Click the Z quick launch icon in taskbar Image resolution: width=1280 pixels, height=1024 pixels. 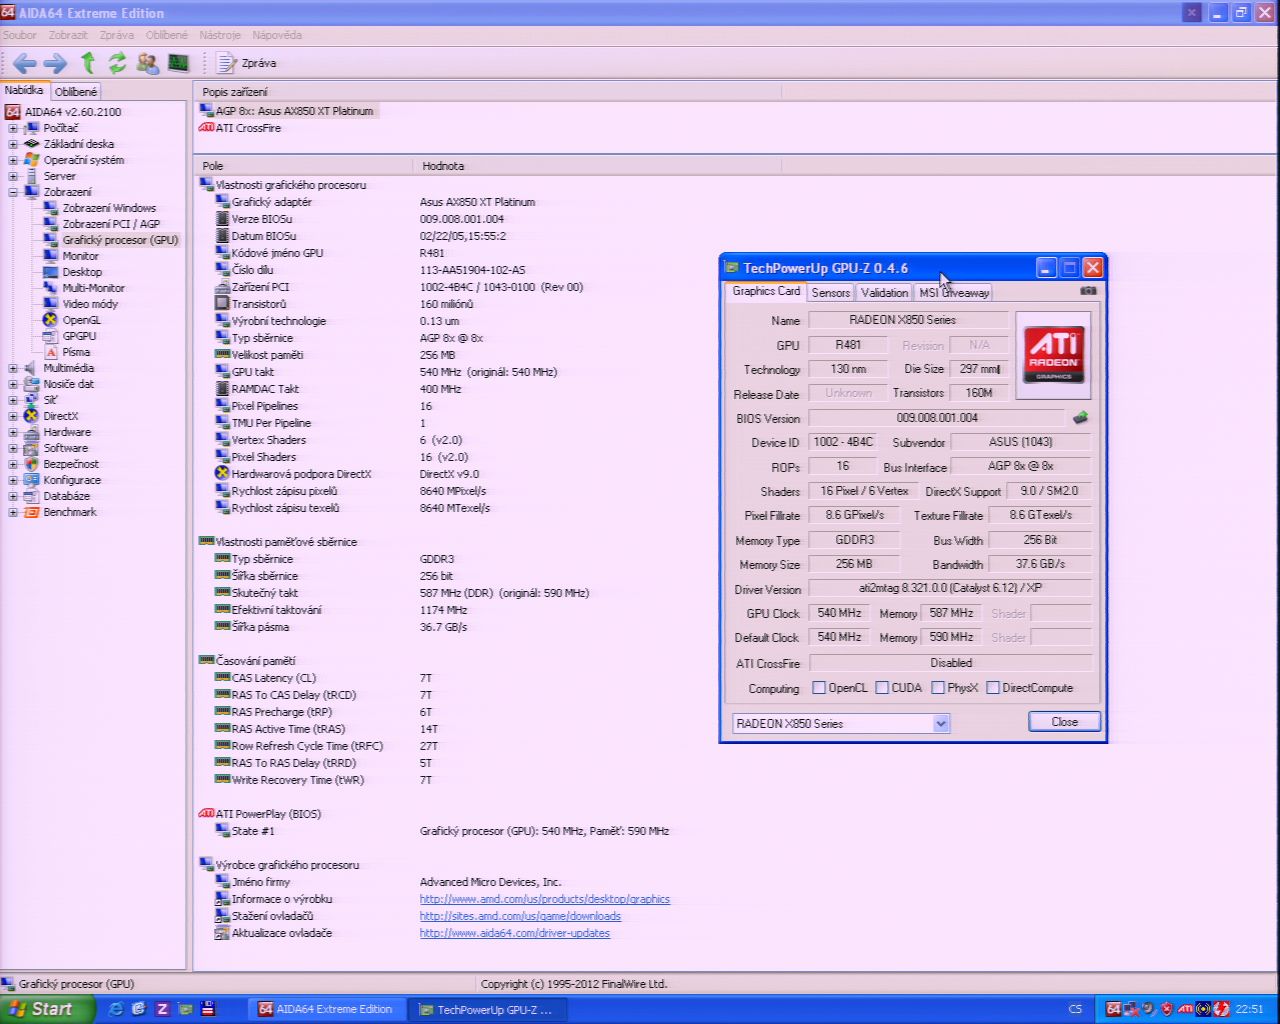[x=162, y=1009]
